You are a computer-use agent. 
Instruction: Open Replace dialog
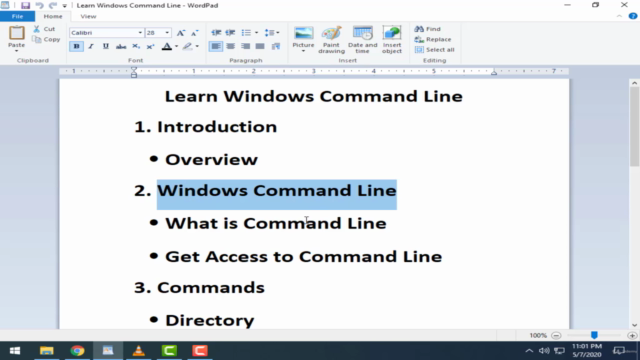coord(433,40)
